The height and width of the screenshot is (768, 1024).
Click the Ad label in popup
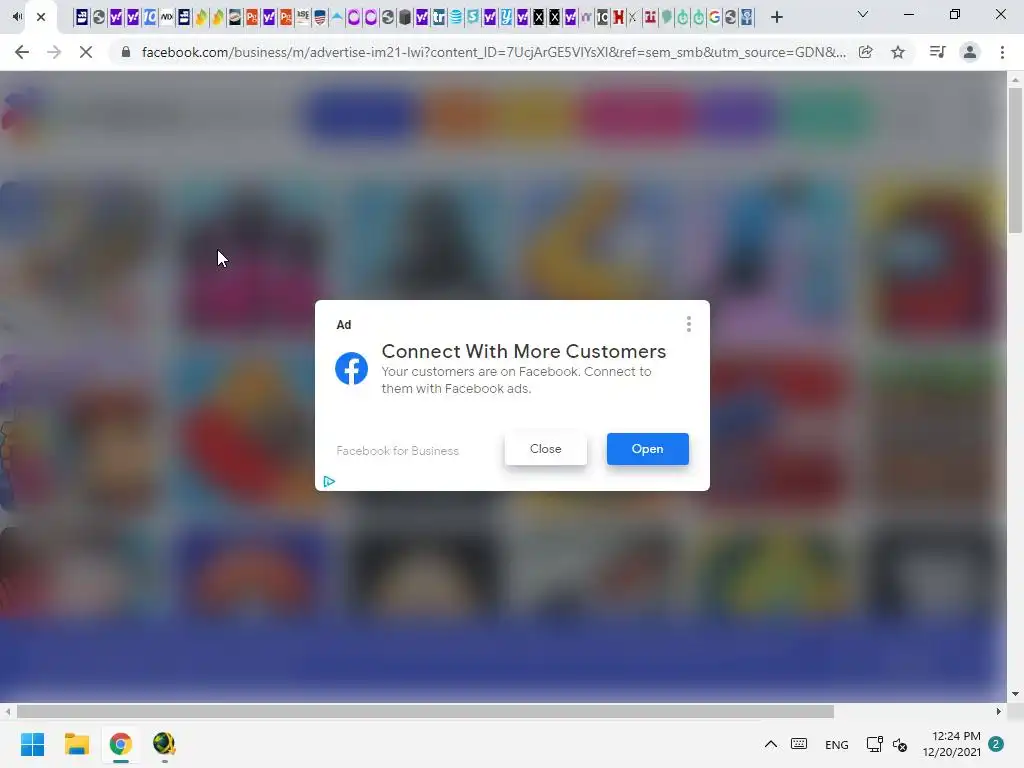pyautogui.click(x=344, y=325)
